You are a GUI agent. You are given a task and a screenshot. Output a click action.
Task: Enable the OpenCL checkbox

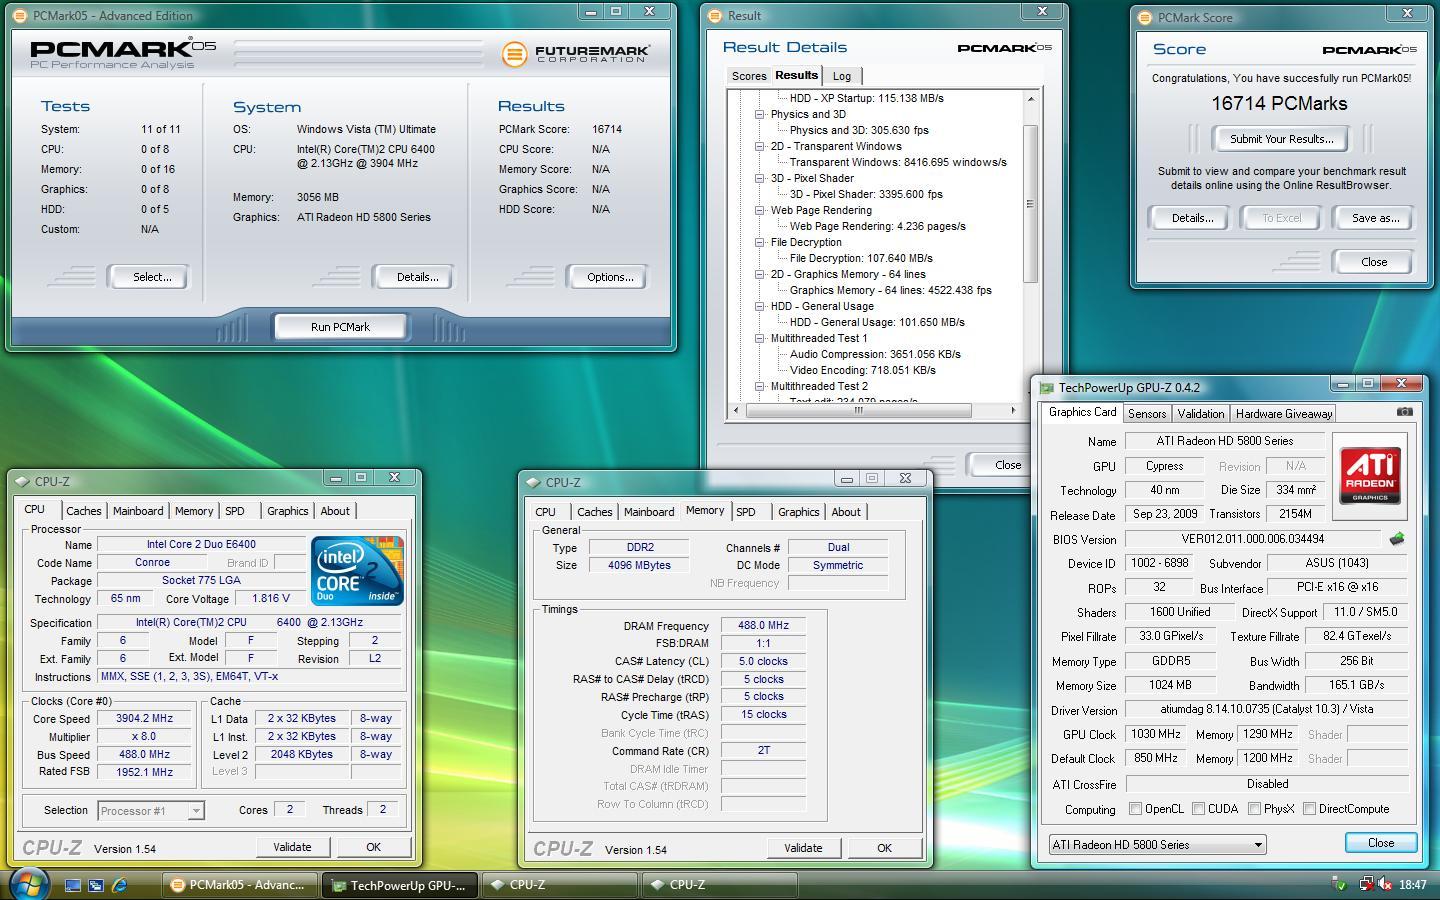(x=1135, y=809)
